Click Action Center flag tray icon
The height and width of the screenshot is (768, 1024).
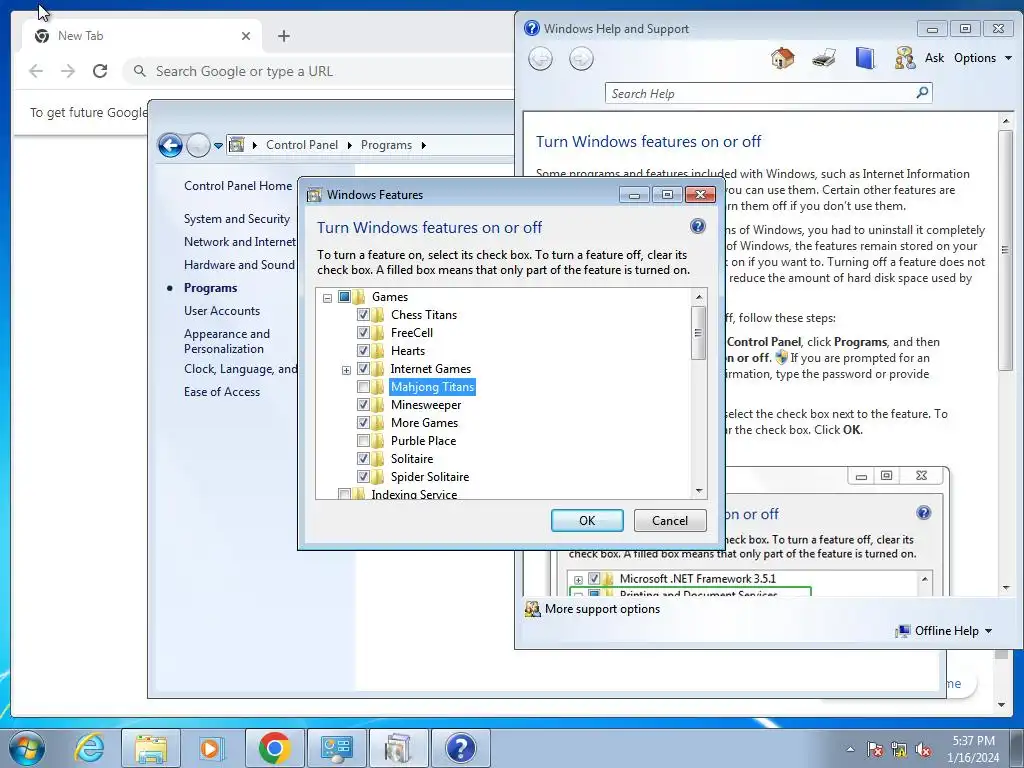[x=875, y=749]
